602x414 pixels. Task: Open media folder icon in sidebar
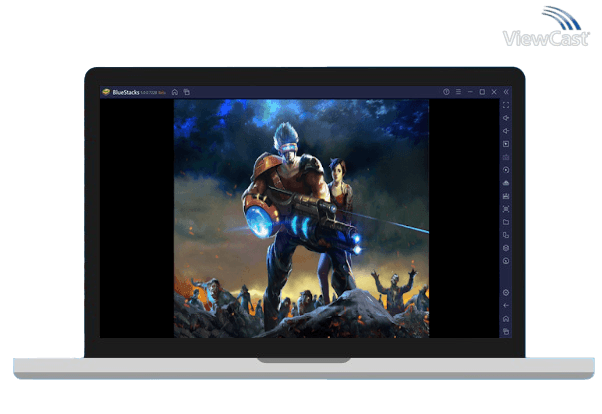(x=506, y=222)
